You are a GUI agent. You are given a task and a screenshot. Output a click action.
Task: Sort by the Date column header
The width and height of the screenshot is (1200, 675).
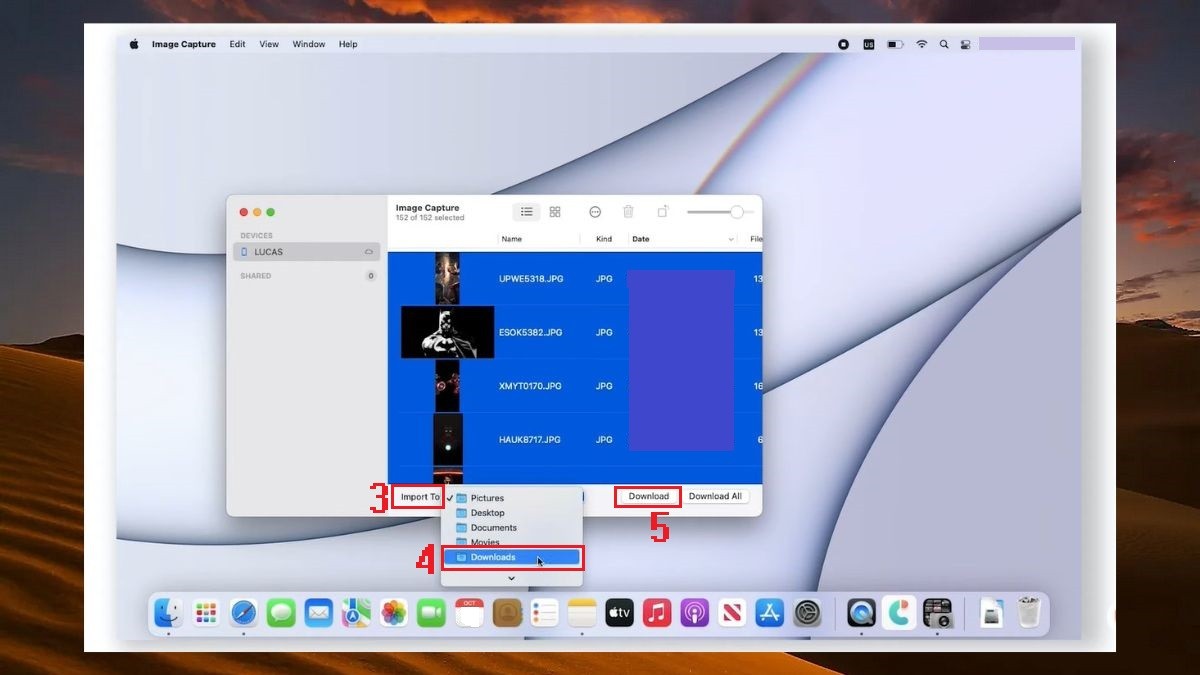point(641,239)
